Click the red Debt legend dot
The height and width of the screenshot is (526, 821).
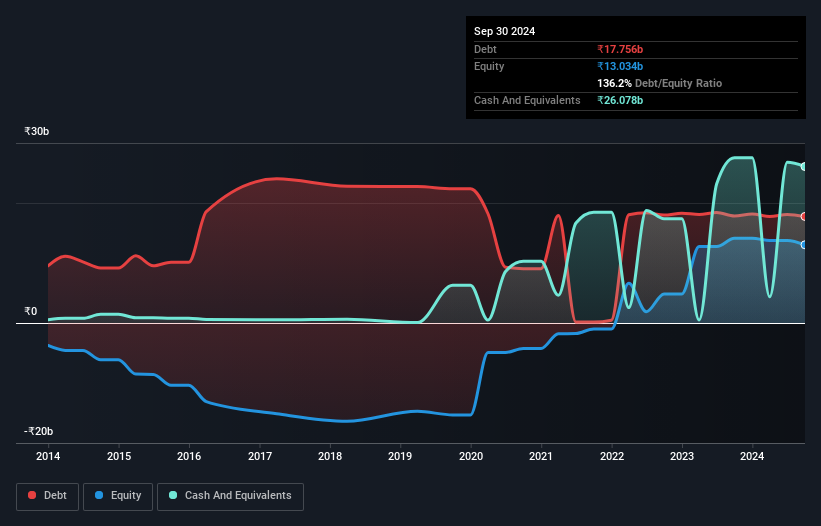32,495
